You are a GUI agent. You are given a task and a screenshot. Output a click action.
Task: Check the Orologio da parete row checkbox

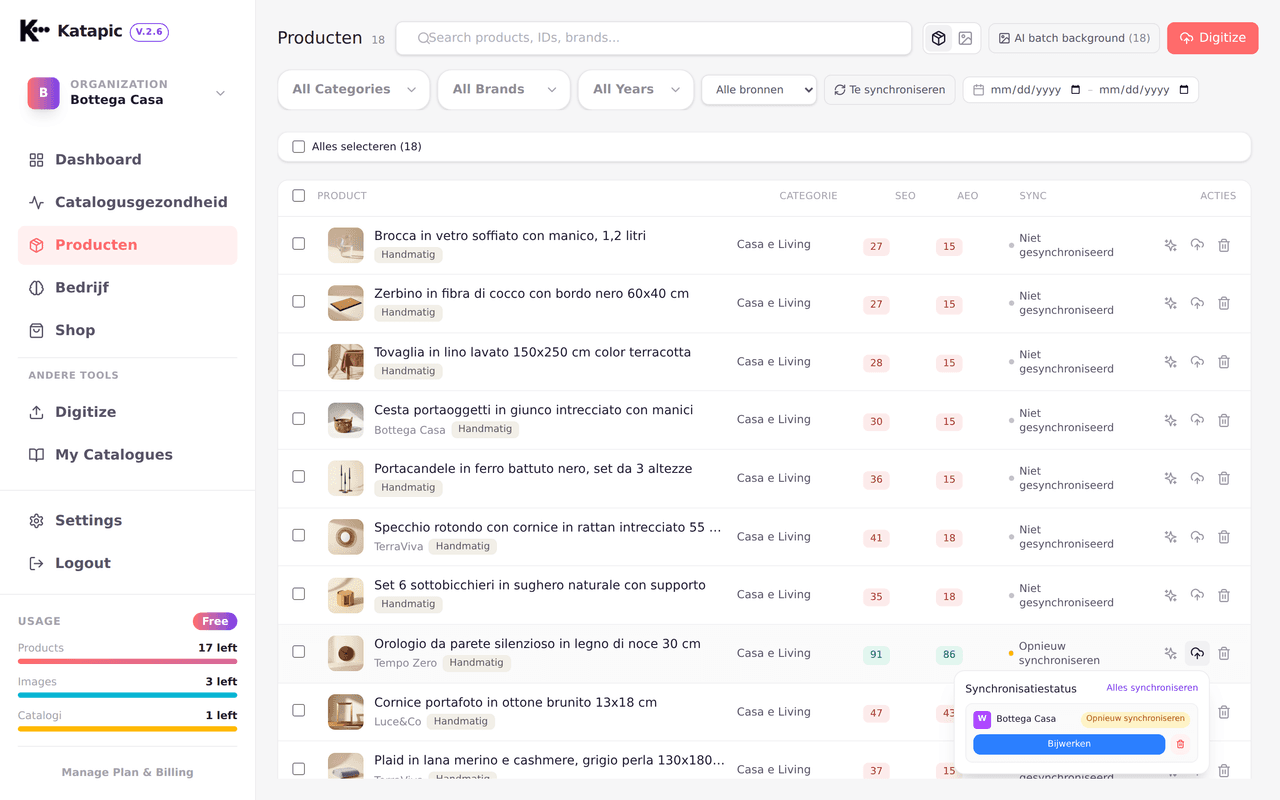298,652
